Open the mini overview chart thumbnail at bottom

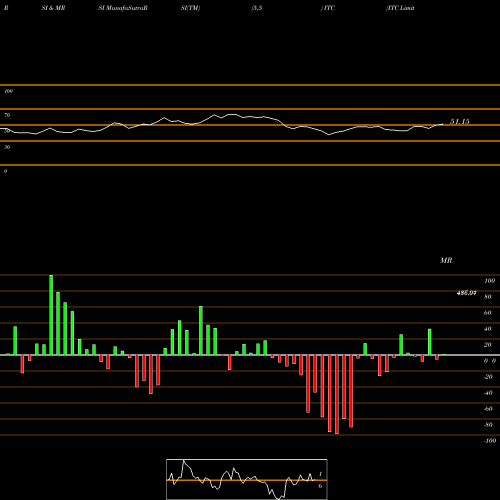click(247, 479)
